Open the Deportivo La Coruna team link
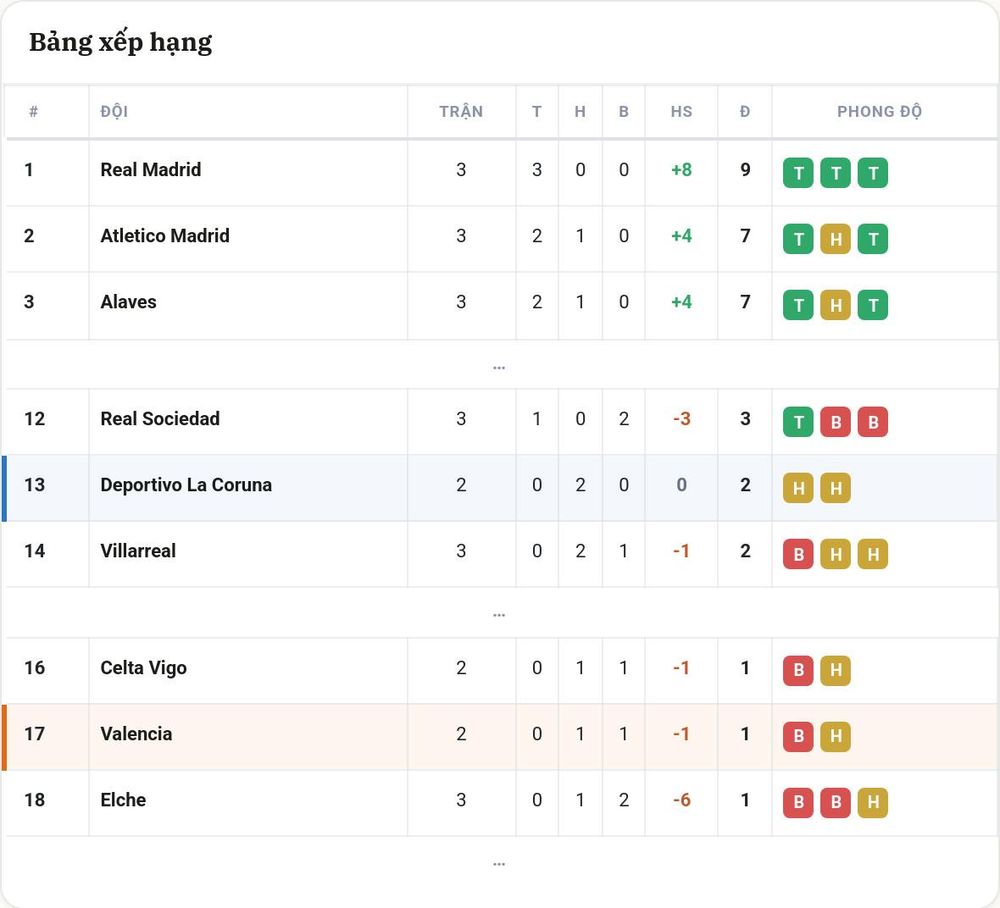Image resolution: width=1000 pixels, height=908 pixels. pyautogui.click(x=186, y=485)
